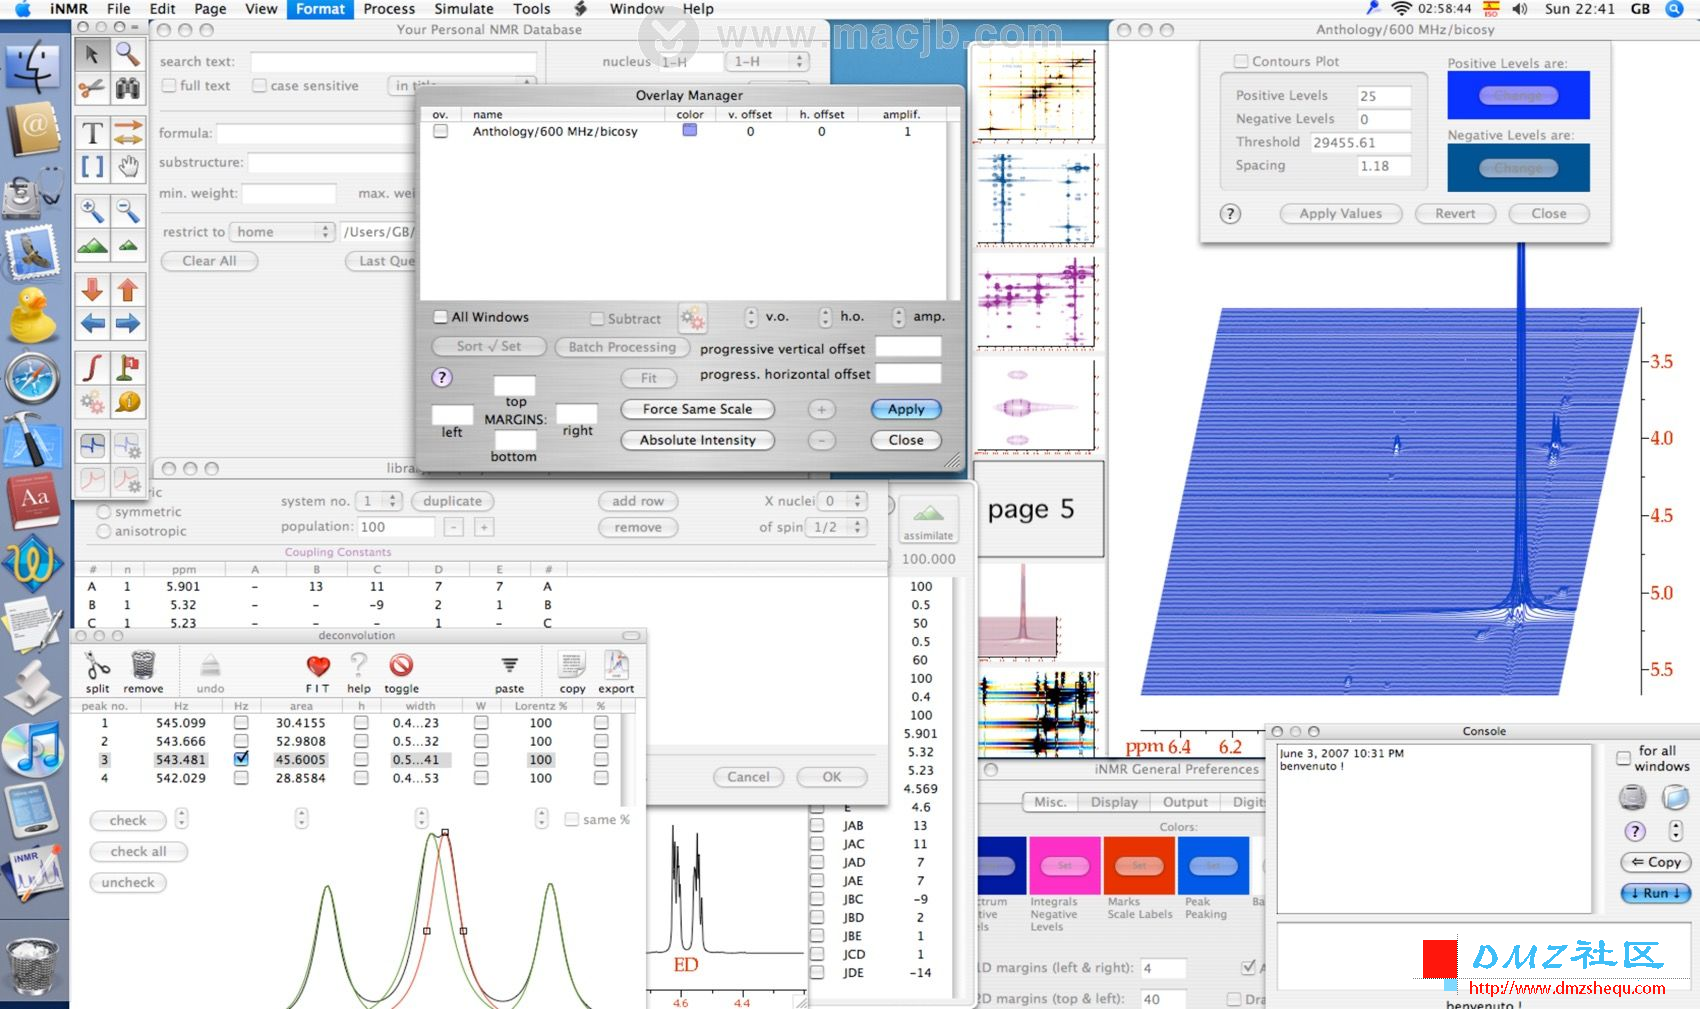Image resolution: width=1700 pixels, height=1009 pixels.
Task: Click the red down arrow tool
Action: (x=92, y=290)
